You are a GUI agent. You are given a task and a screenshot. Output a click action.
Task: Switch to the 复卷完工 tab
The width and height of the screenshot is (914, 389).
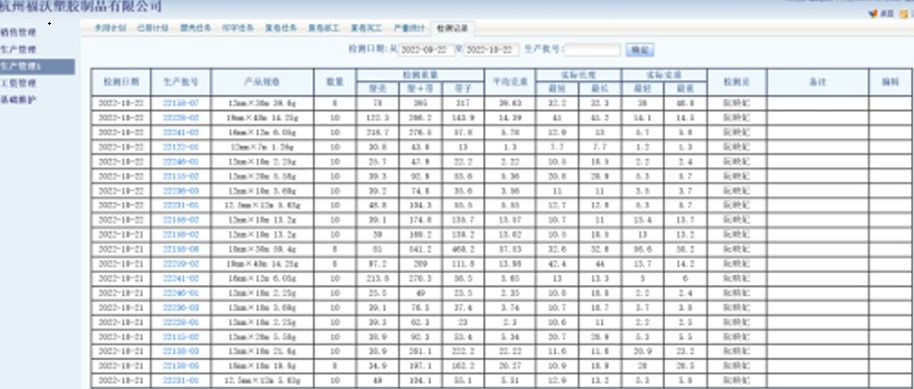(366, 27)
